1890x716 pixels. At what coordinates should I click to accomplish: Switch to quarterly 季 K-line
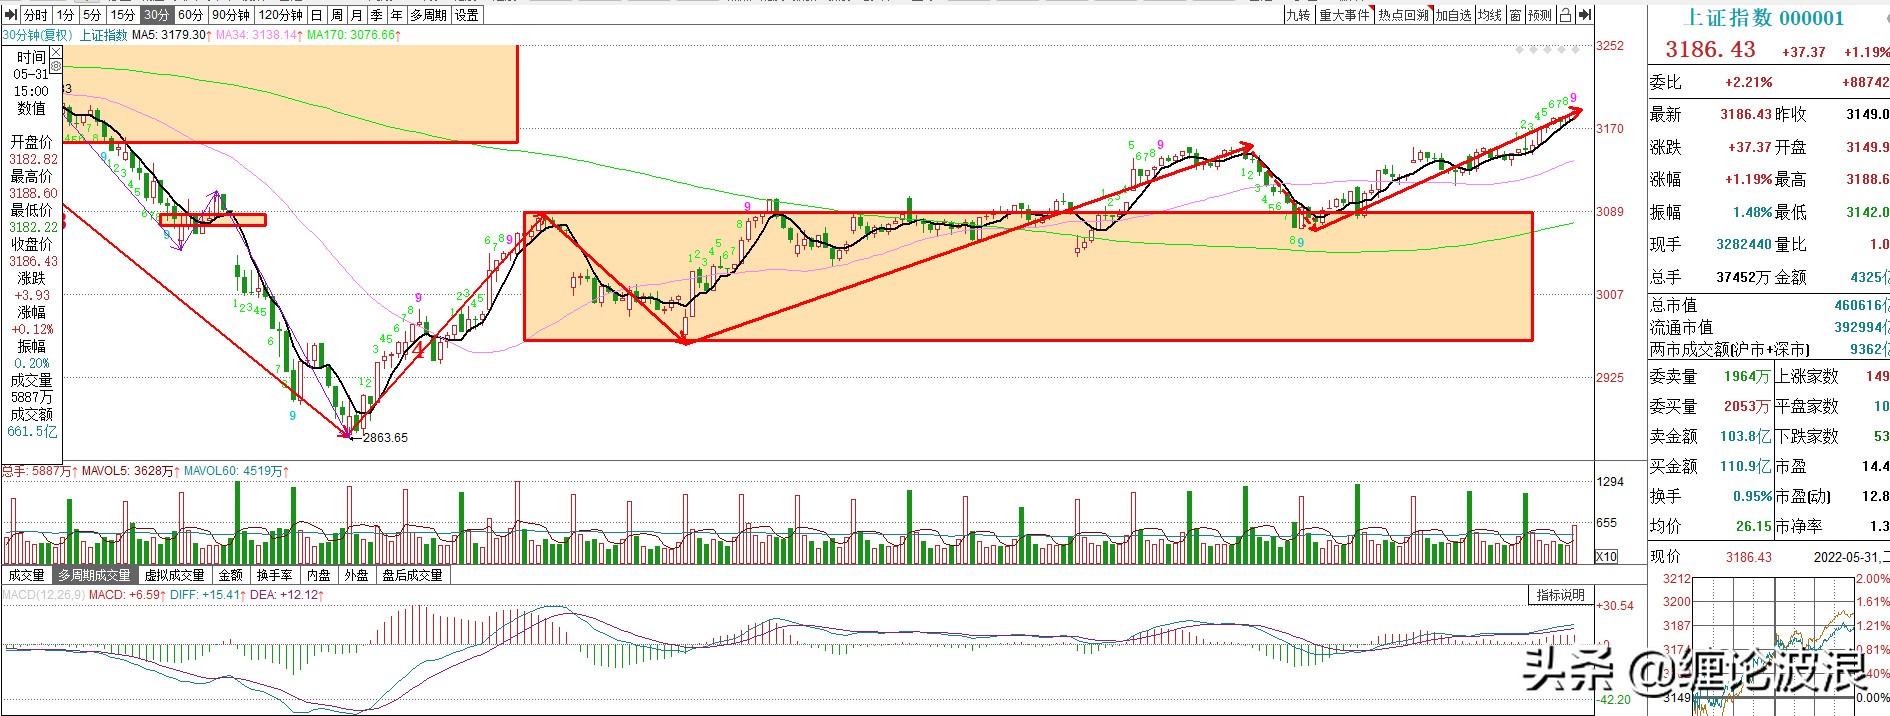pyautogui.click(x=376, y=15)
